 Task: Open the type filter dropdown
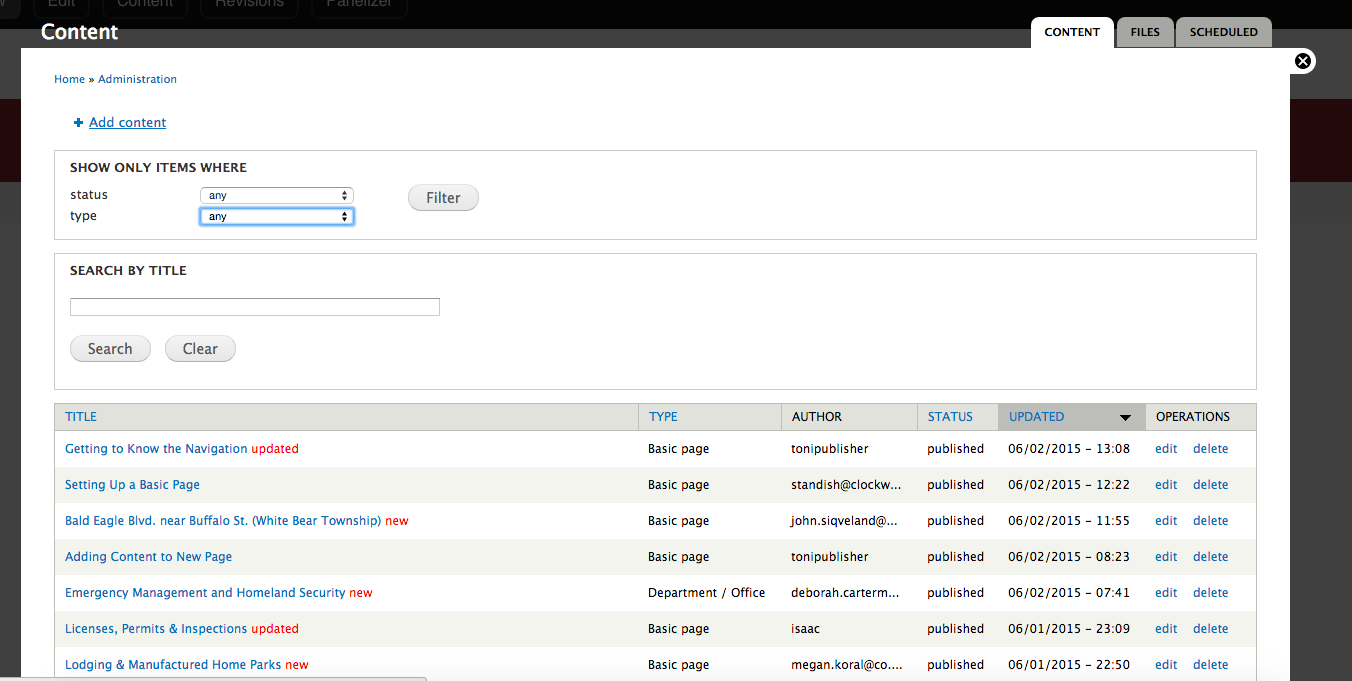(277, 216)
